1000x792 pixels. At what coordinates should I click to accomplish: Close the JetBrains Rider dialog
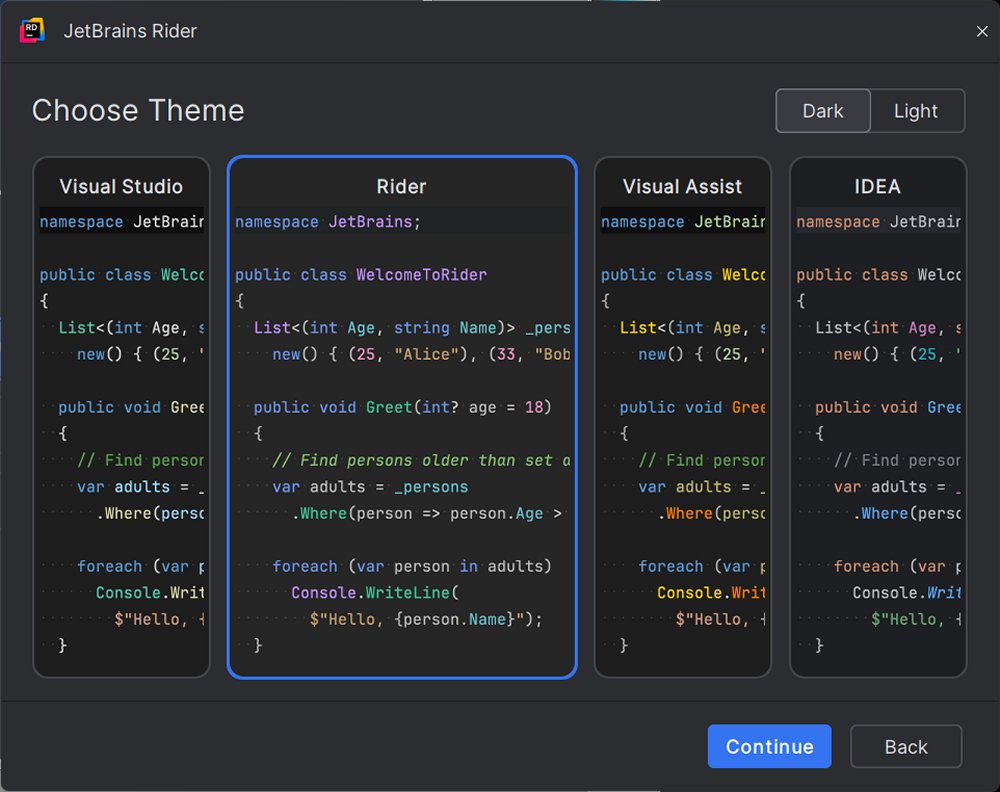click(981, 32)
